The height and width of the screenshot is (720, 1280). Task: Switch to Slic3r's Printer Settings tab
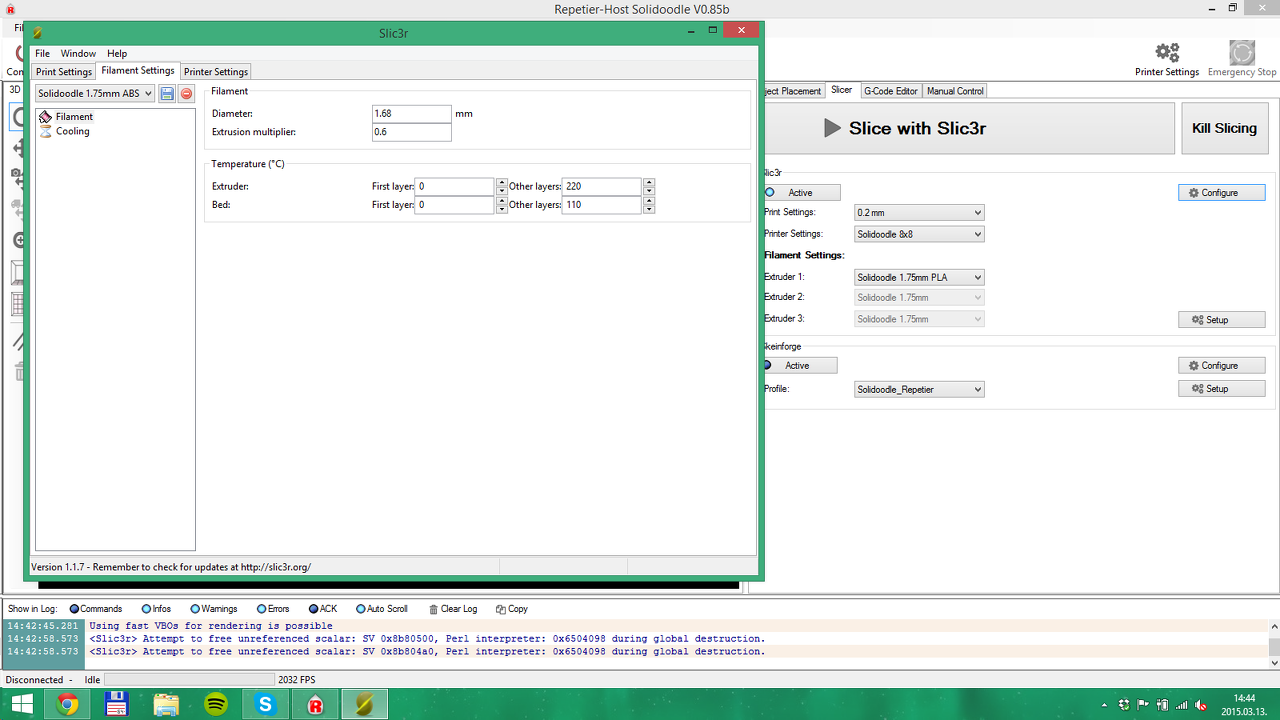[x=216, y=72]
